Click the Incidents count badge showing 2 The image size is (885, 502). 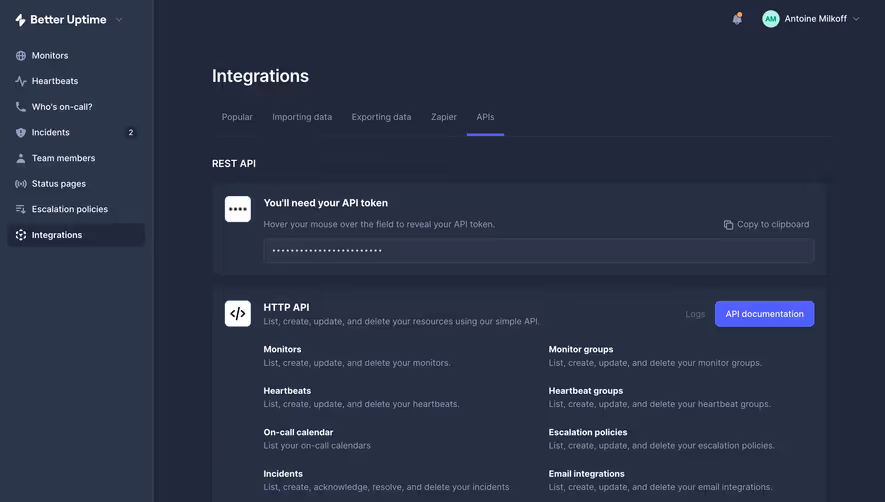[x=130, y=132]
